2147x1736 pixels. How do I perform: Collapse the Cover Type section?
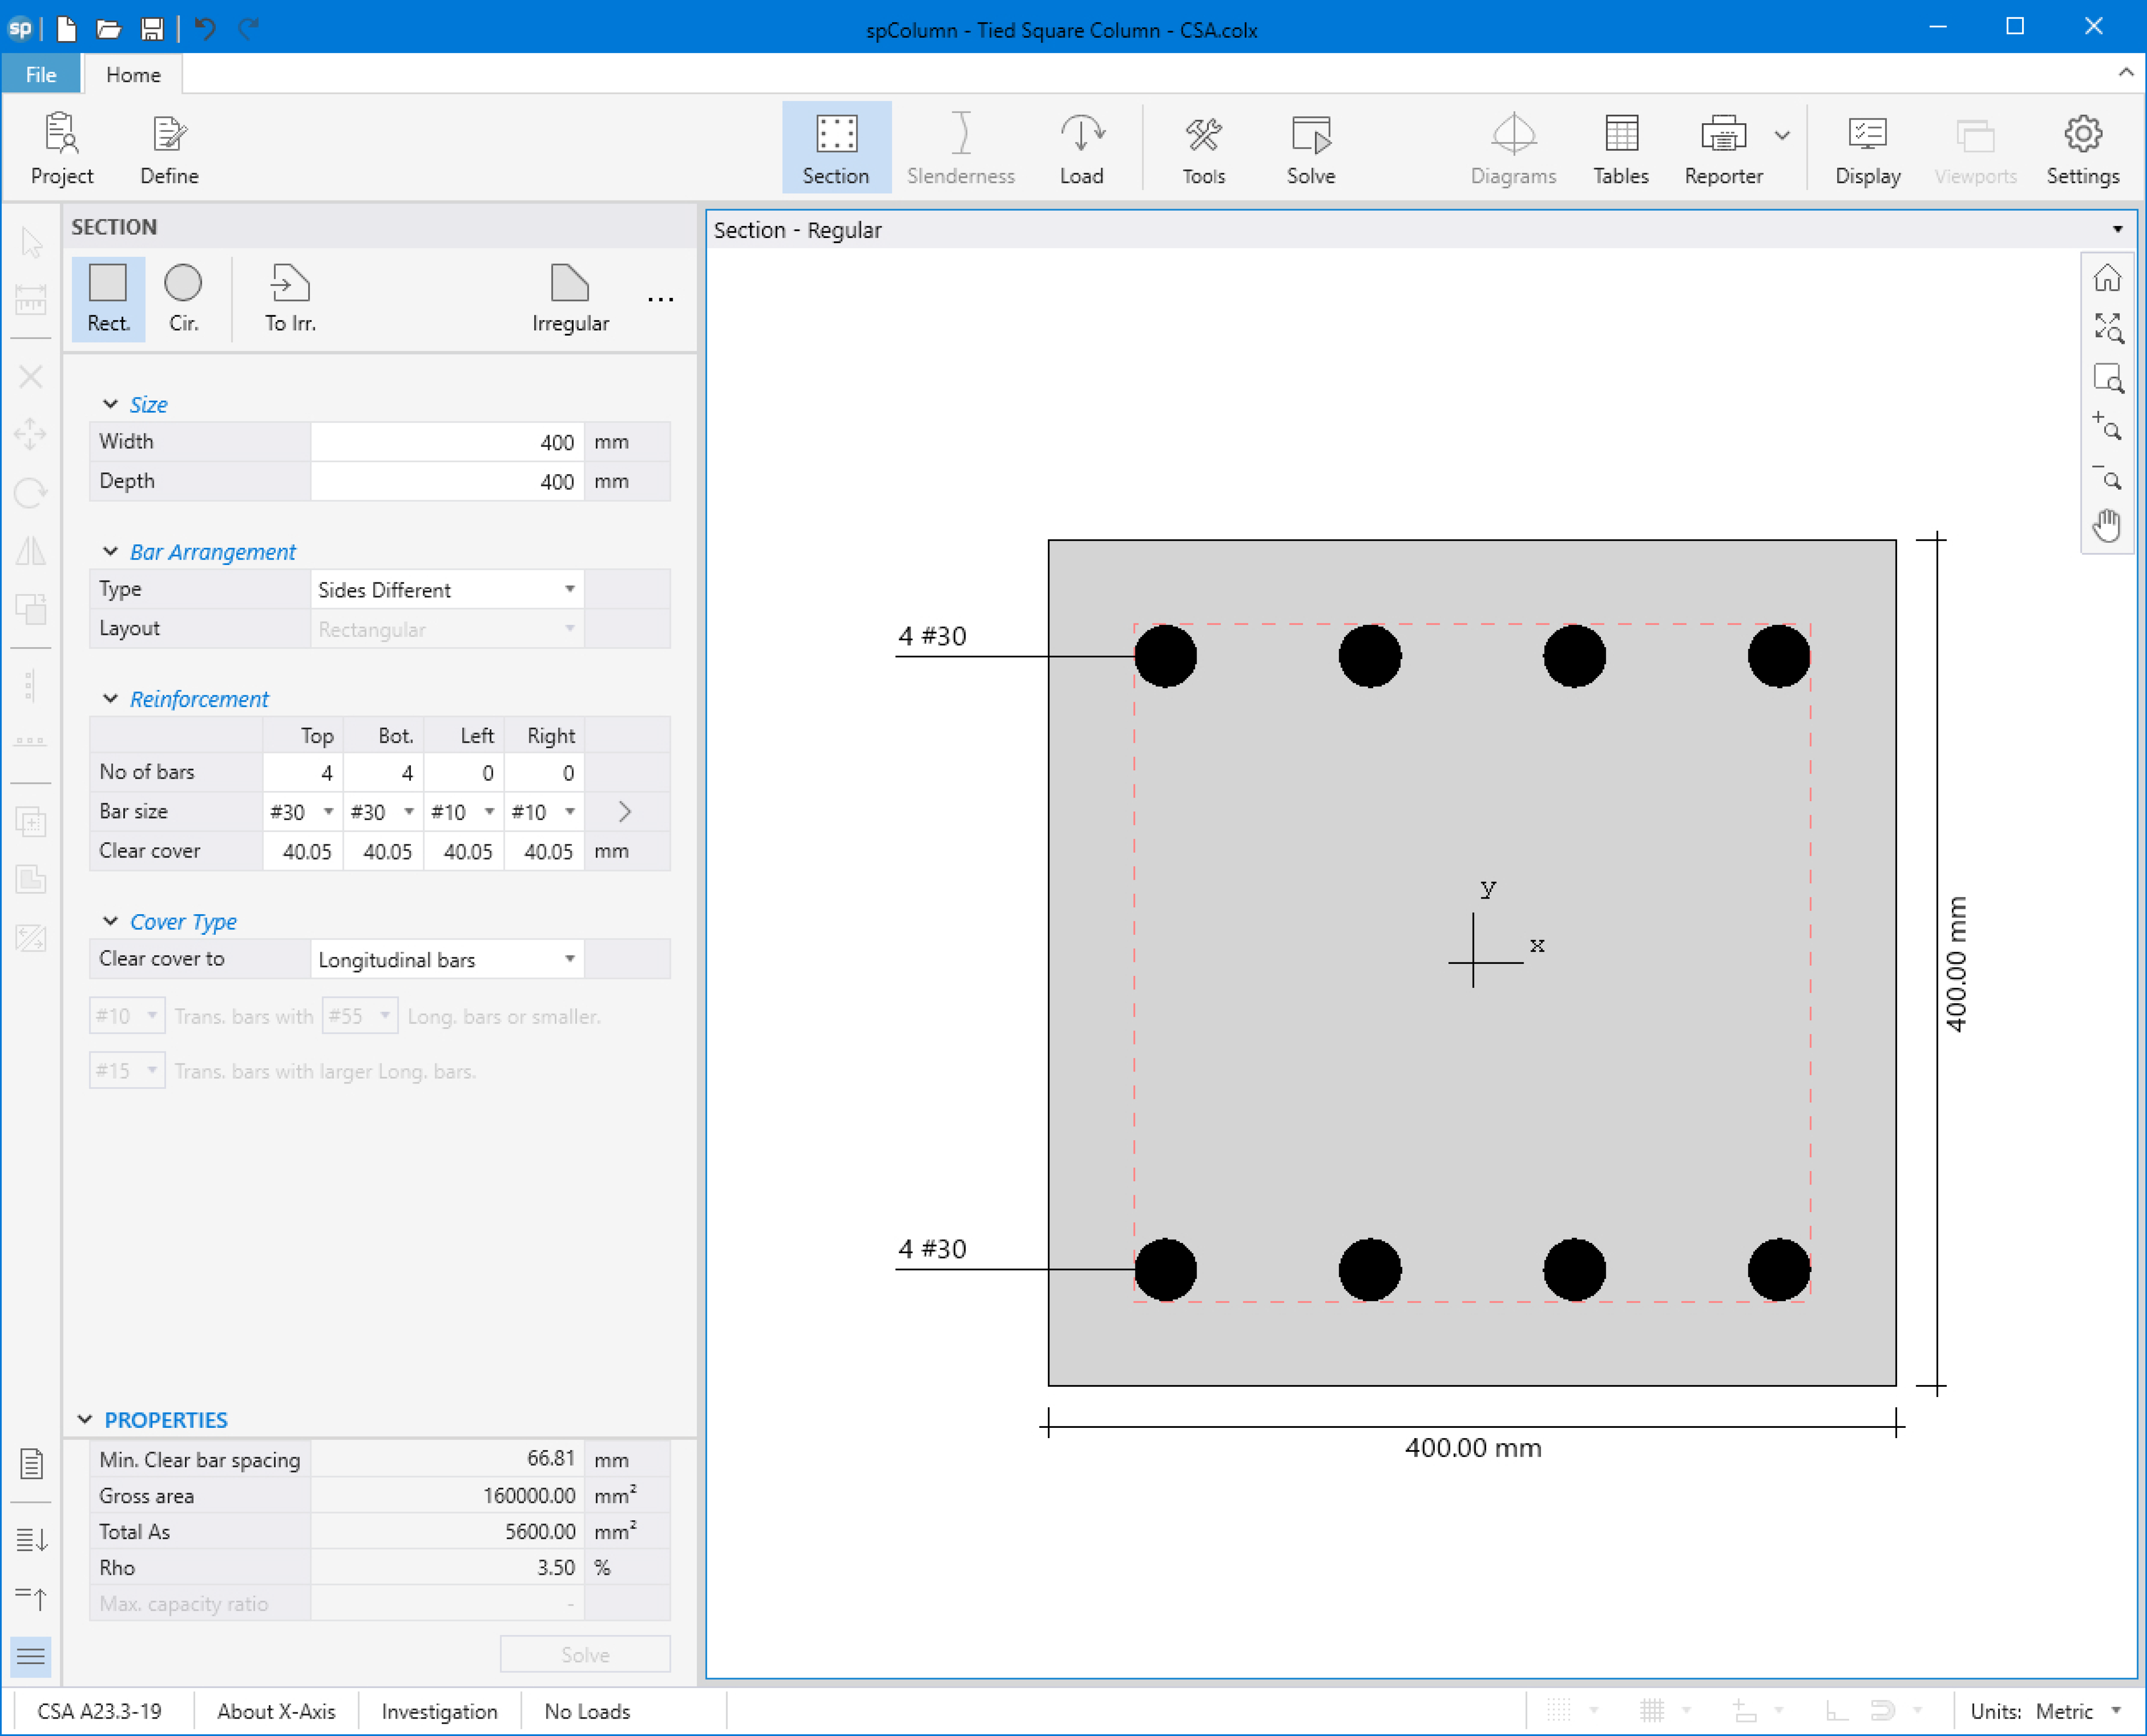pos(111,921)
